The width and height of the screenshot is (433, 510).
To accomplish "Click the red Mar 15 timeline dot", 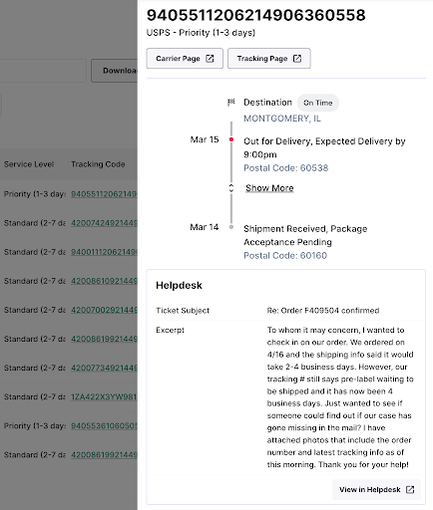I will (x=231, y=139).
